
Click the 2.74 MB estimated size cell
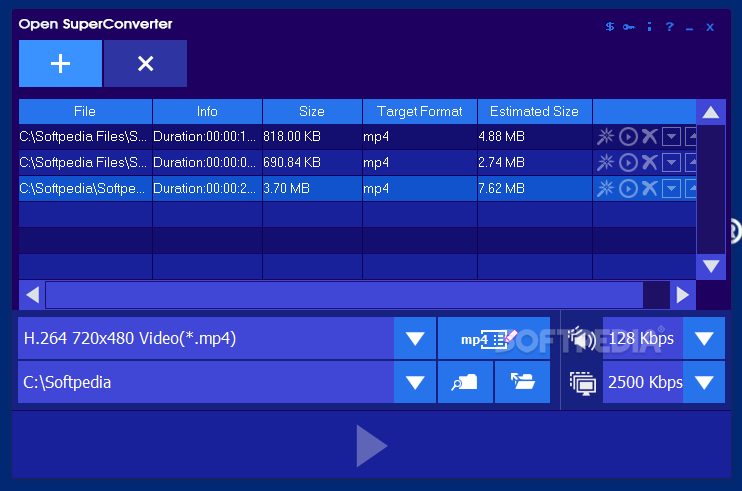pyautogui.click(x=535, y=163)
